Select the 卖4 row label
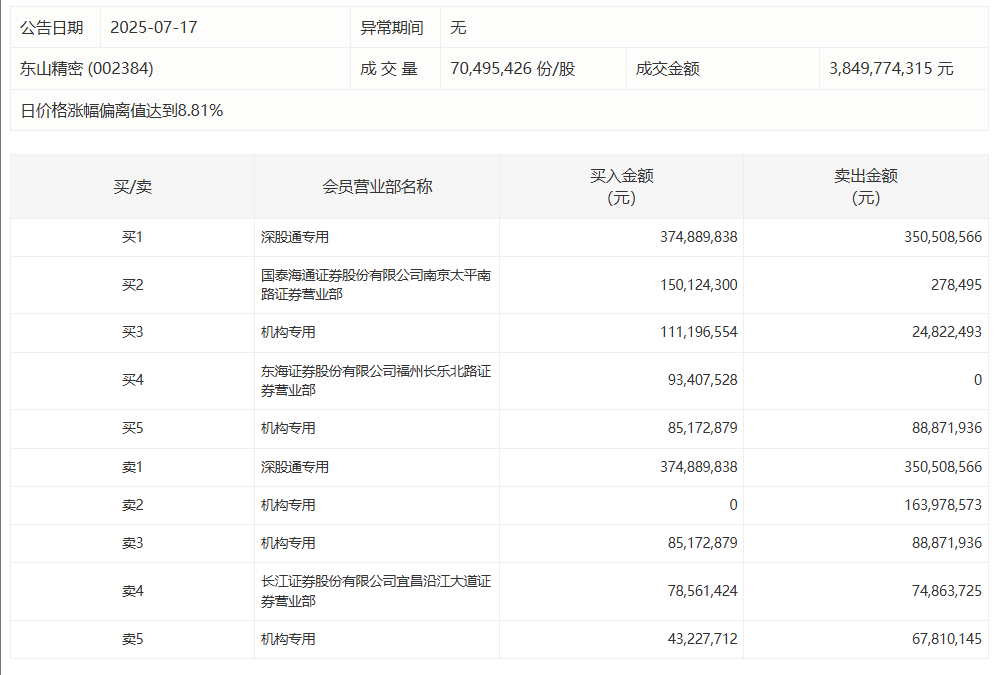 click(132, 591)
